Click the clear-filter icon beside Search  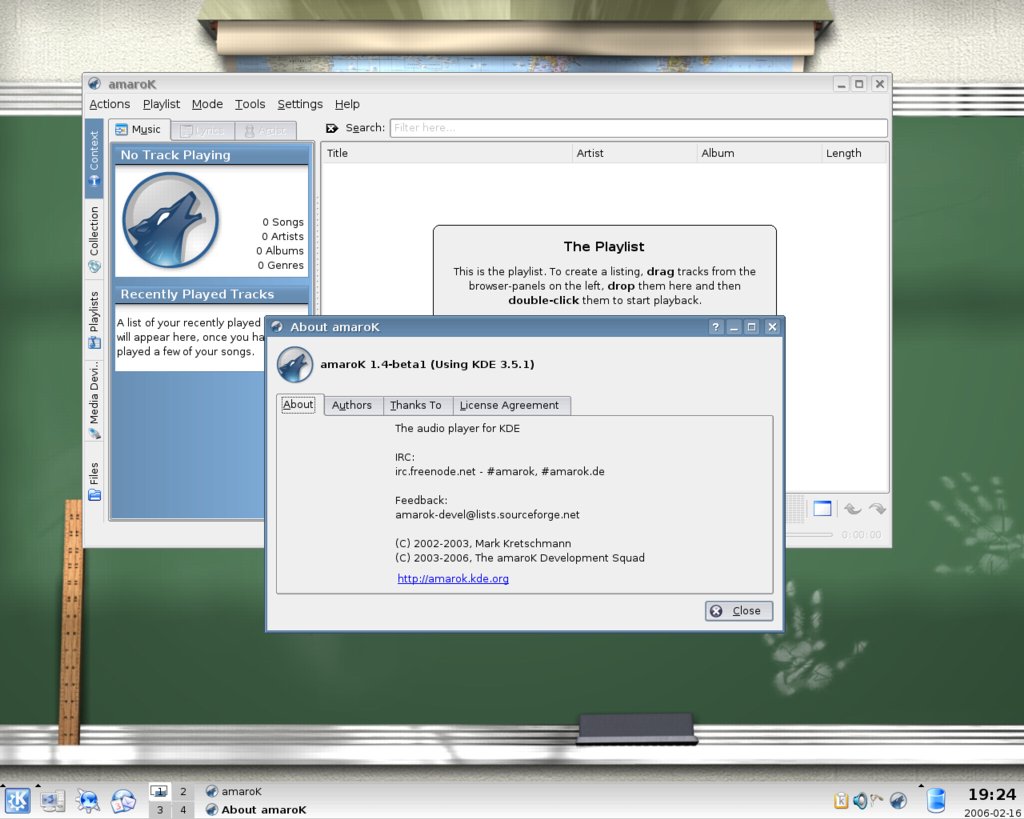[x=332, y=128]
